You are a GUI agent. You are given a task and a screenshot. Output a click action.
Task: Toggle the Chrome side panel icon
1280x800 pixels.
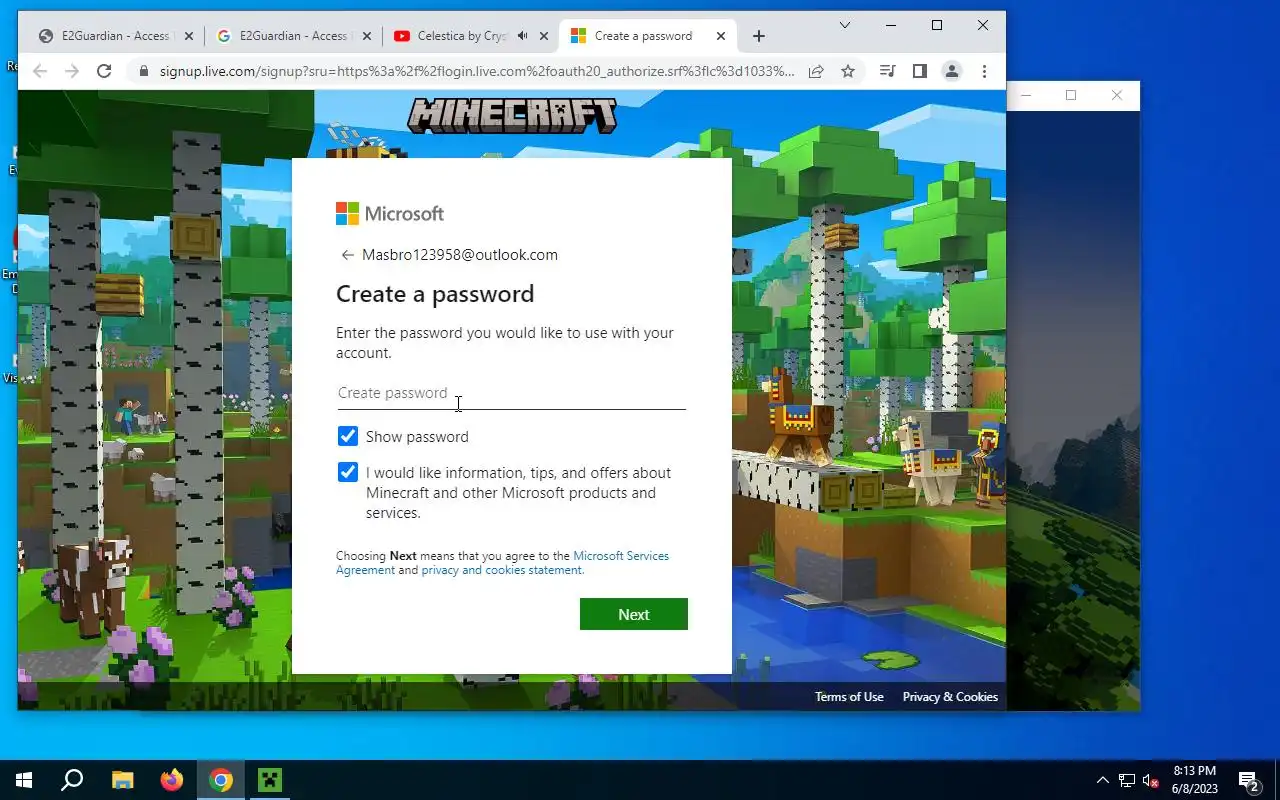tap(919, 71)
